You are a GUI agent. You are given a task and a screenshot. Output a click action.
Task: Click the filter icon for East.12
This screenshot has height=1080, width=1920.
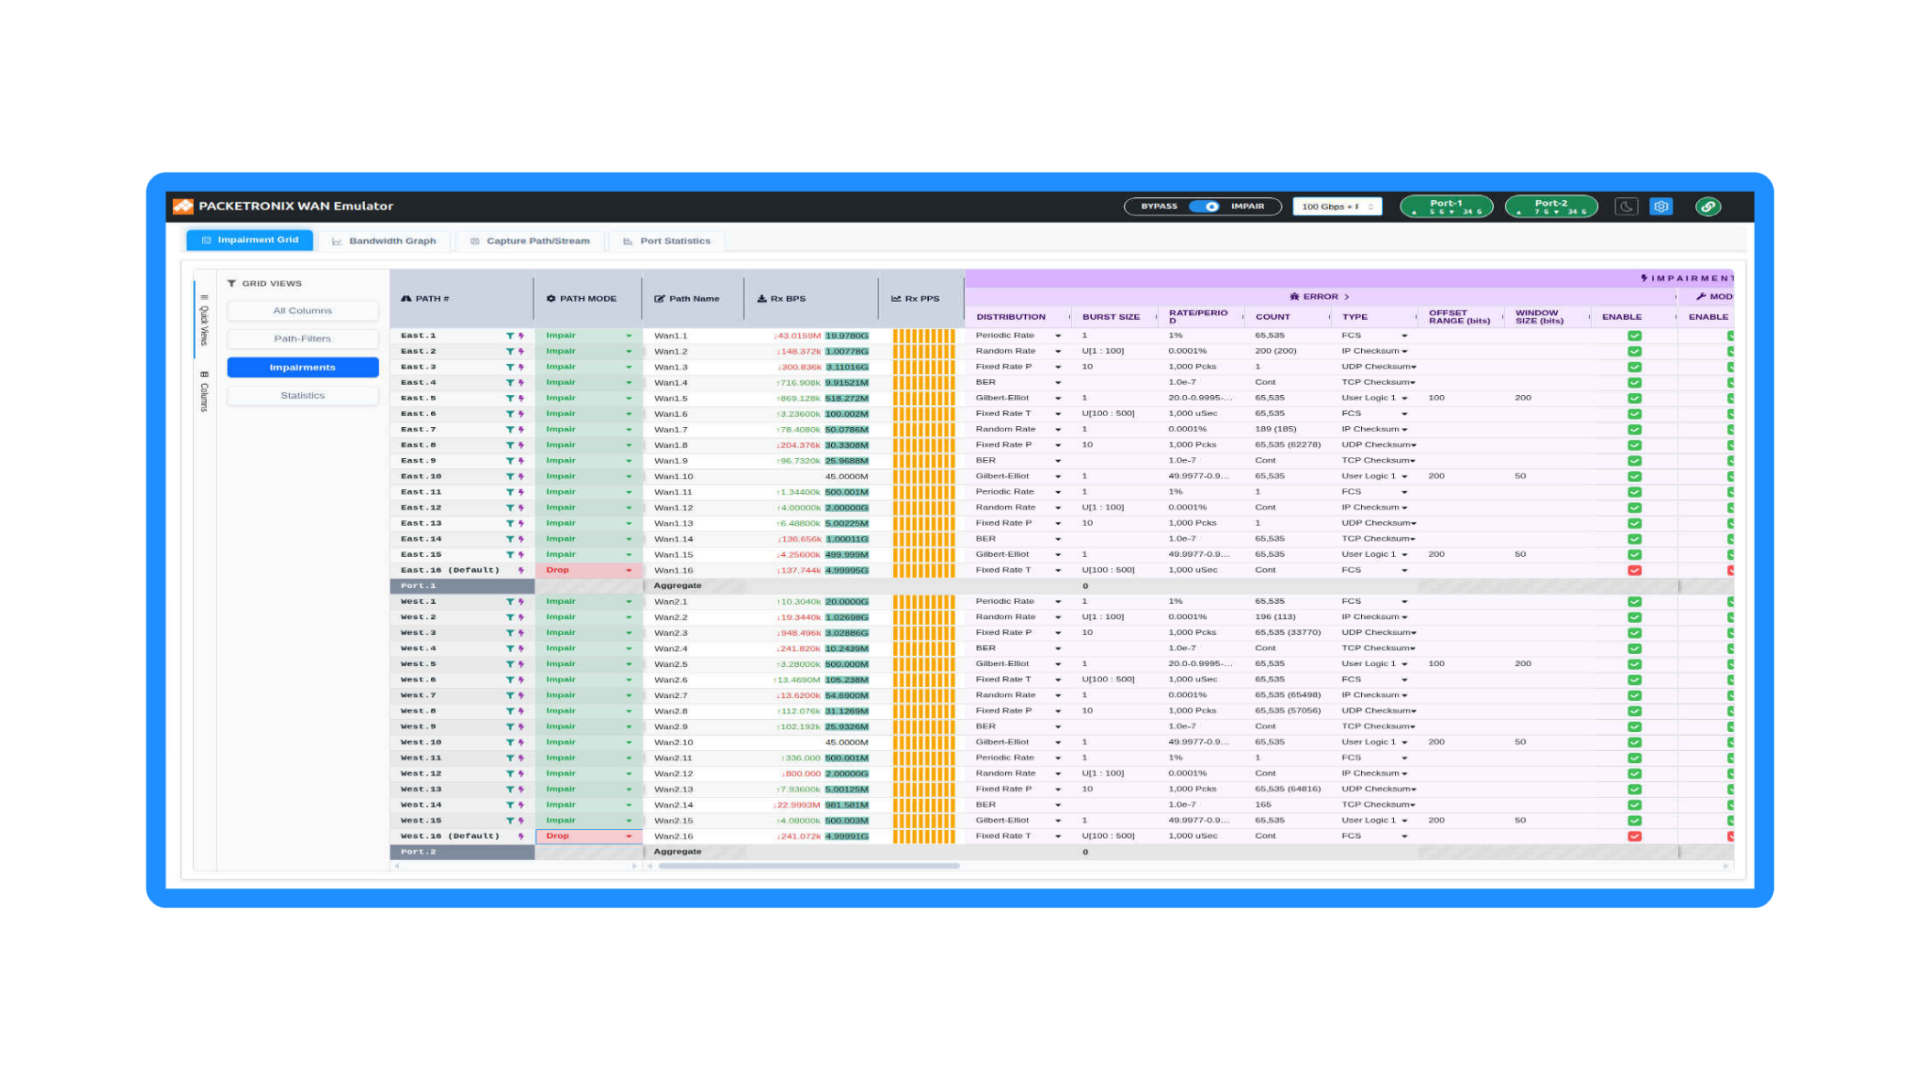(510, 508)
